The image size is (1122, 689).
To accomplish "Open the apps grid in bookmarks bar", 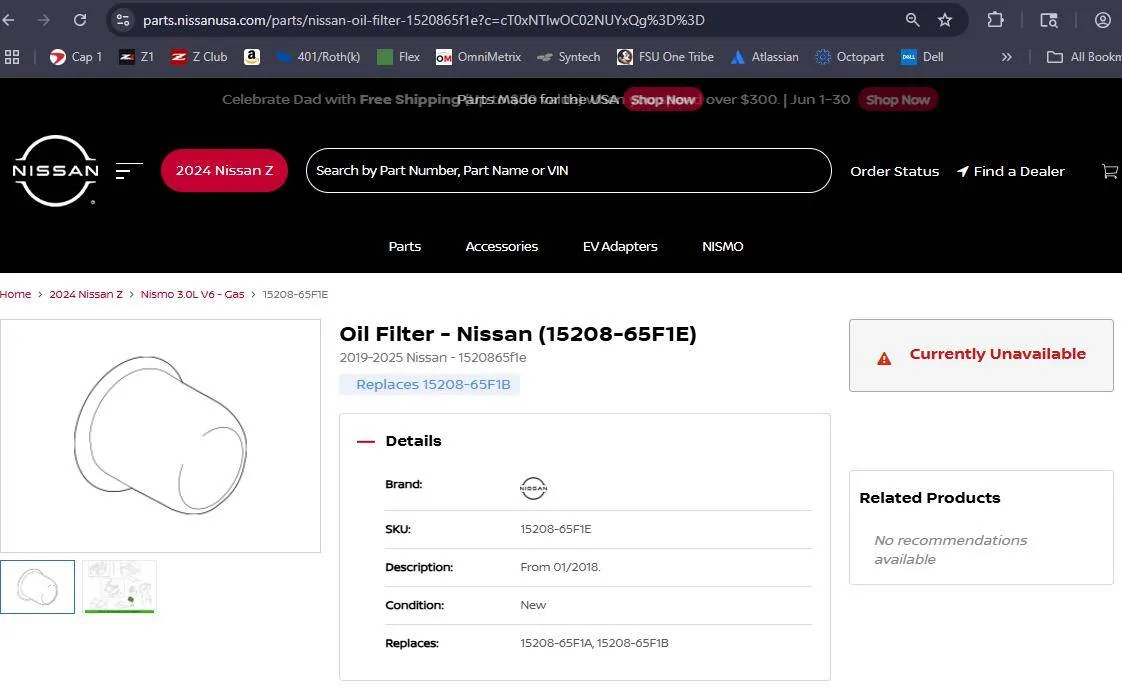I will [11, 57].
